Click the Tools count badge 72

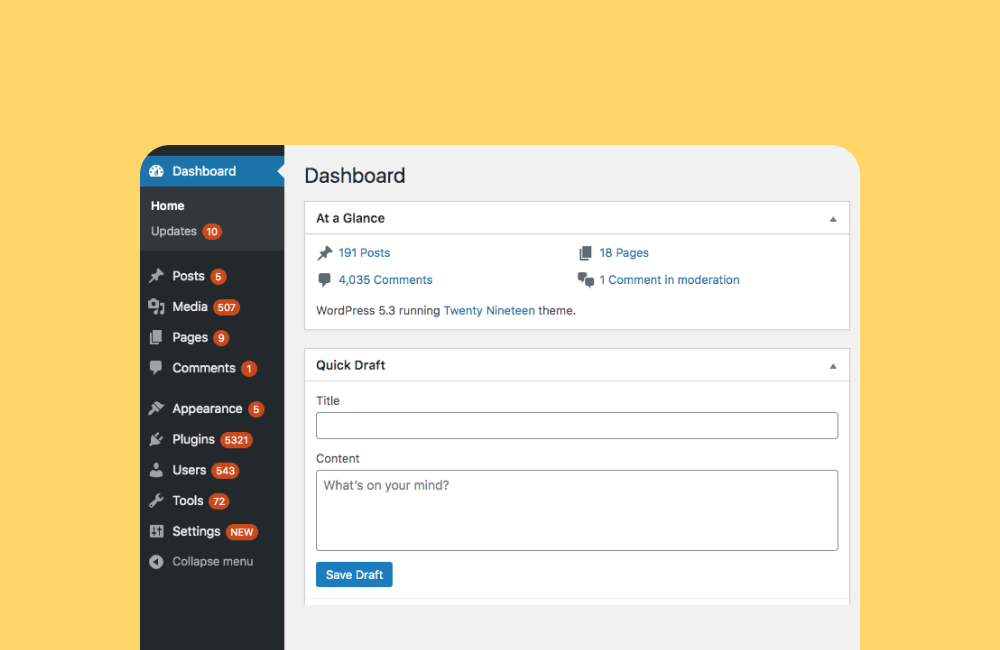tap(219, 501)
